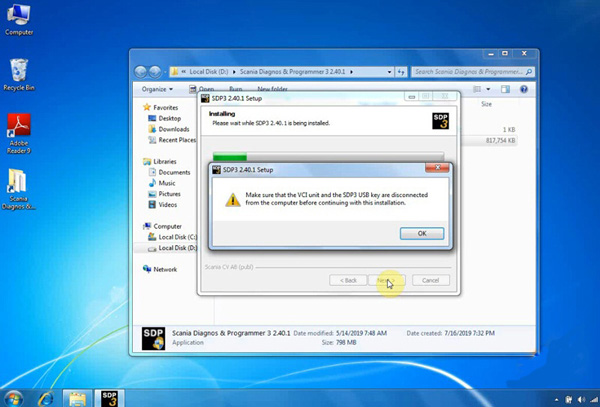Open the Windows Start menu

14,399
